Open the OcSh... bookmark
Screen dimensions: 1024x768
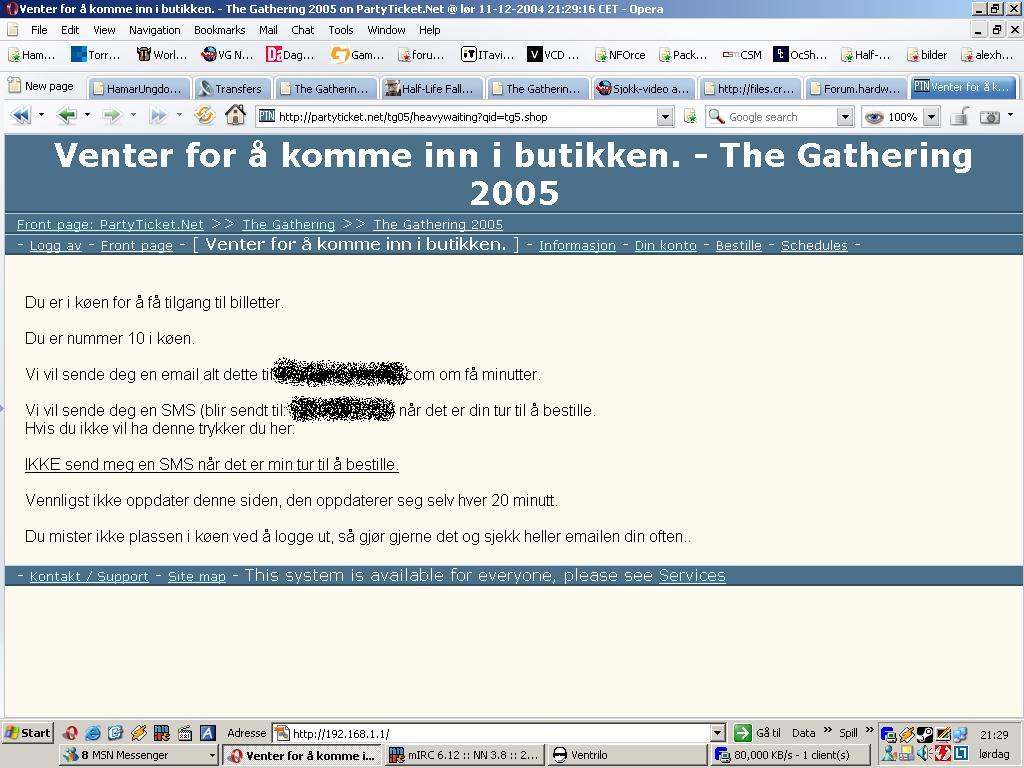tap(800, 55)
